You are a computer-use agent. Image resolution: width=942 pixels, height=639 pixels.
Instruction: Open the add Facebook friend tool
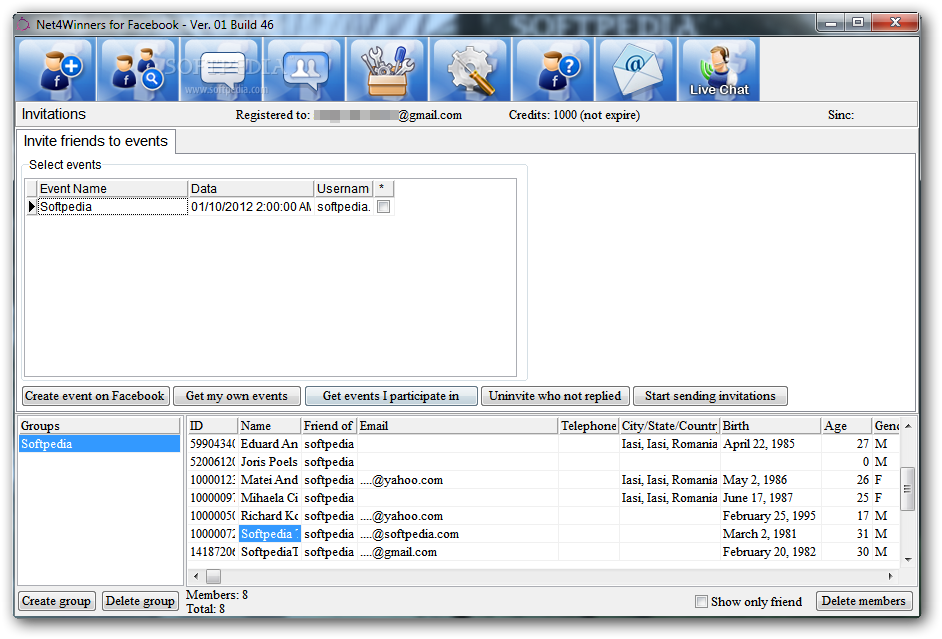56,70
